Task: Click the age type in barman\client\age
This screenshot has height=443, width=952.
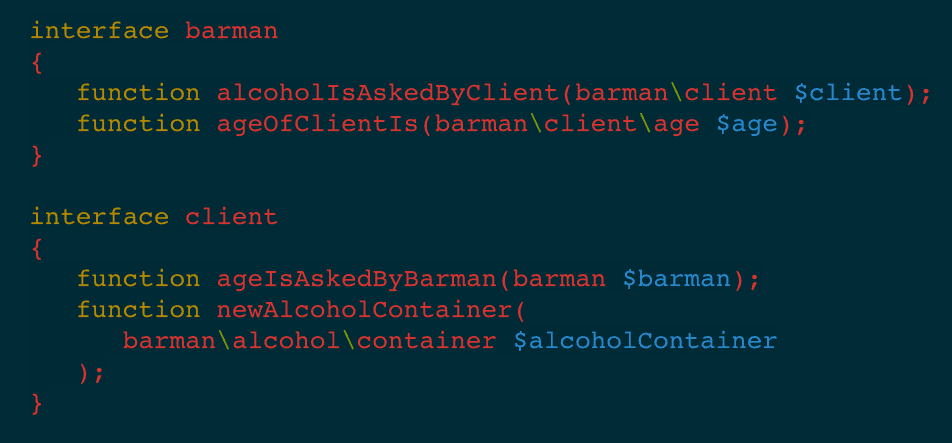Action: pyautogui.click(x=677, y=124)
